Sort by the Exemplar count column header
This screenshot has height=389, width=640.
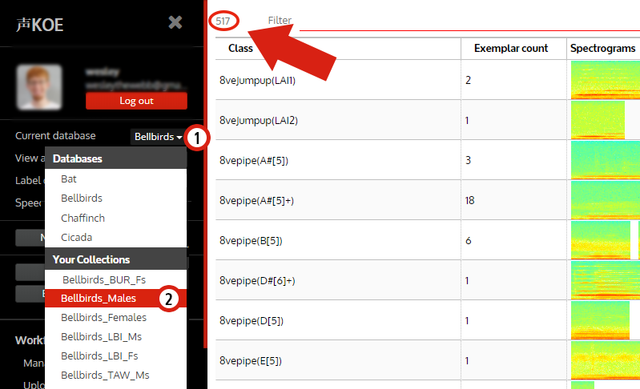click(513, 49)
